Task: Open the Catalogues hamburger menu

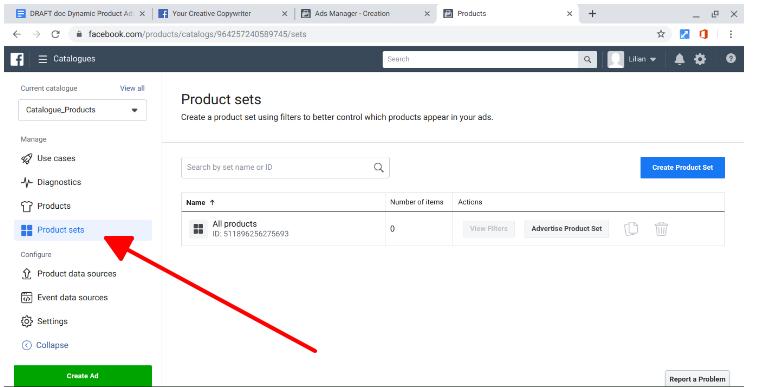Action: click(43, 59)
